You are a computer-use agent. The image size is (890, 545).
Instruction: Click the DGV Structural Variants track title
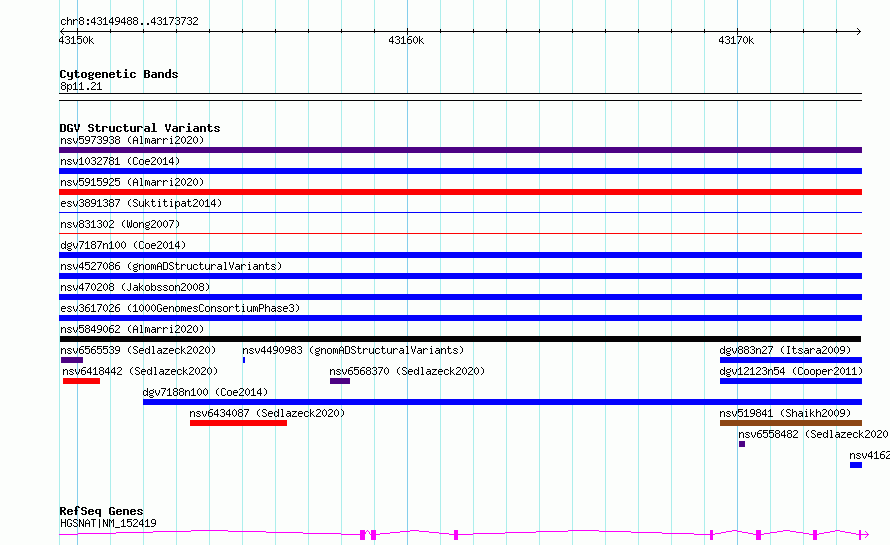click(140, 128)
